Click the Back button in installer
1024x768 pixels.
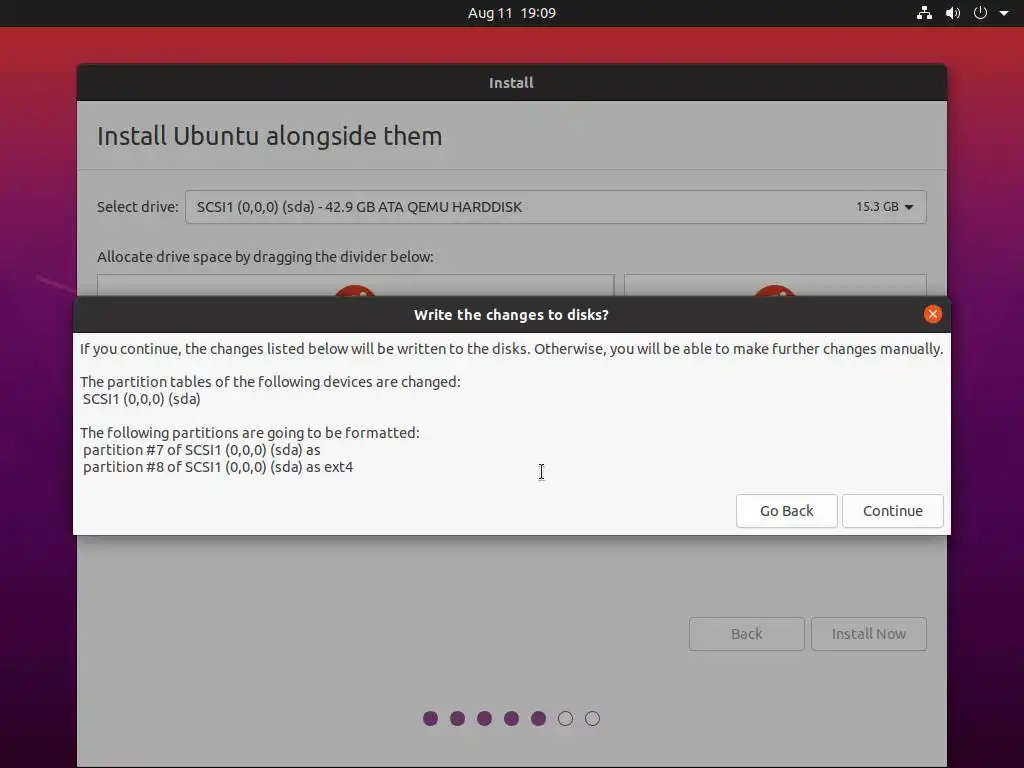[746, 633]
